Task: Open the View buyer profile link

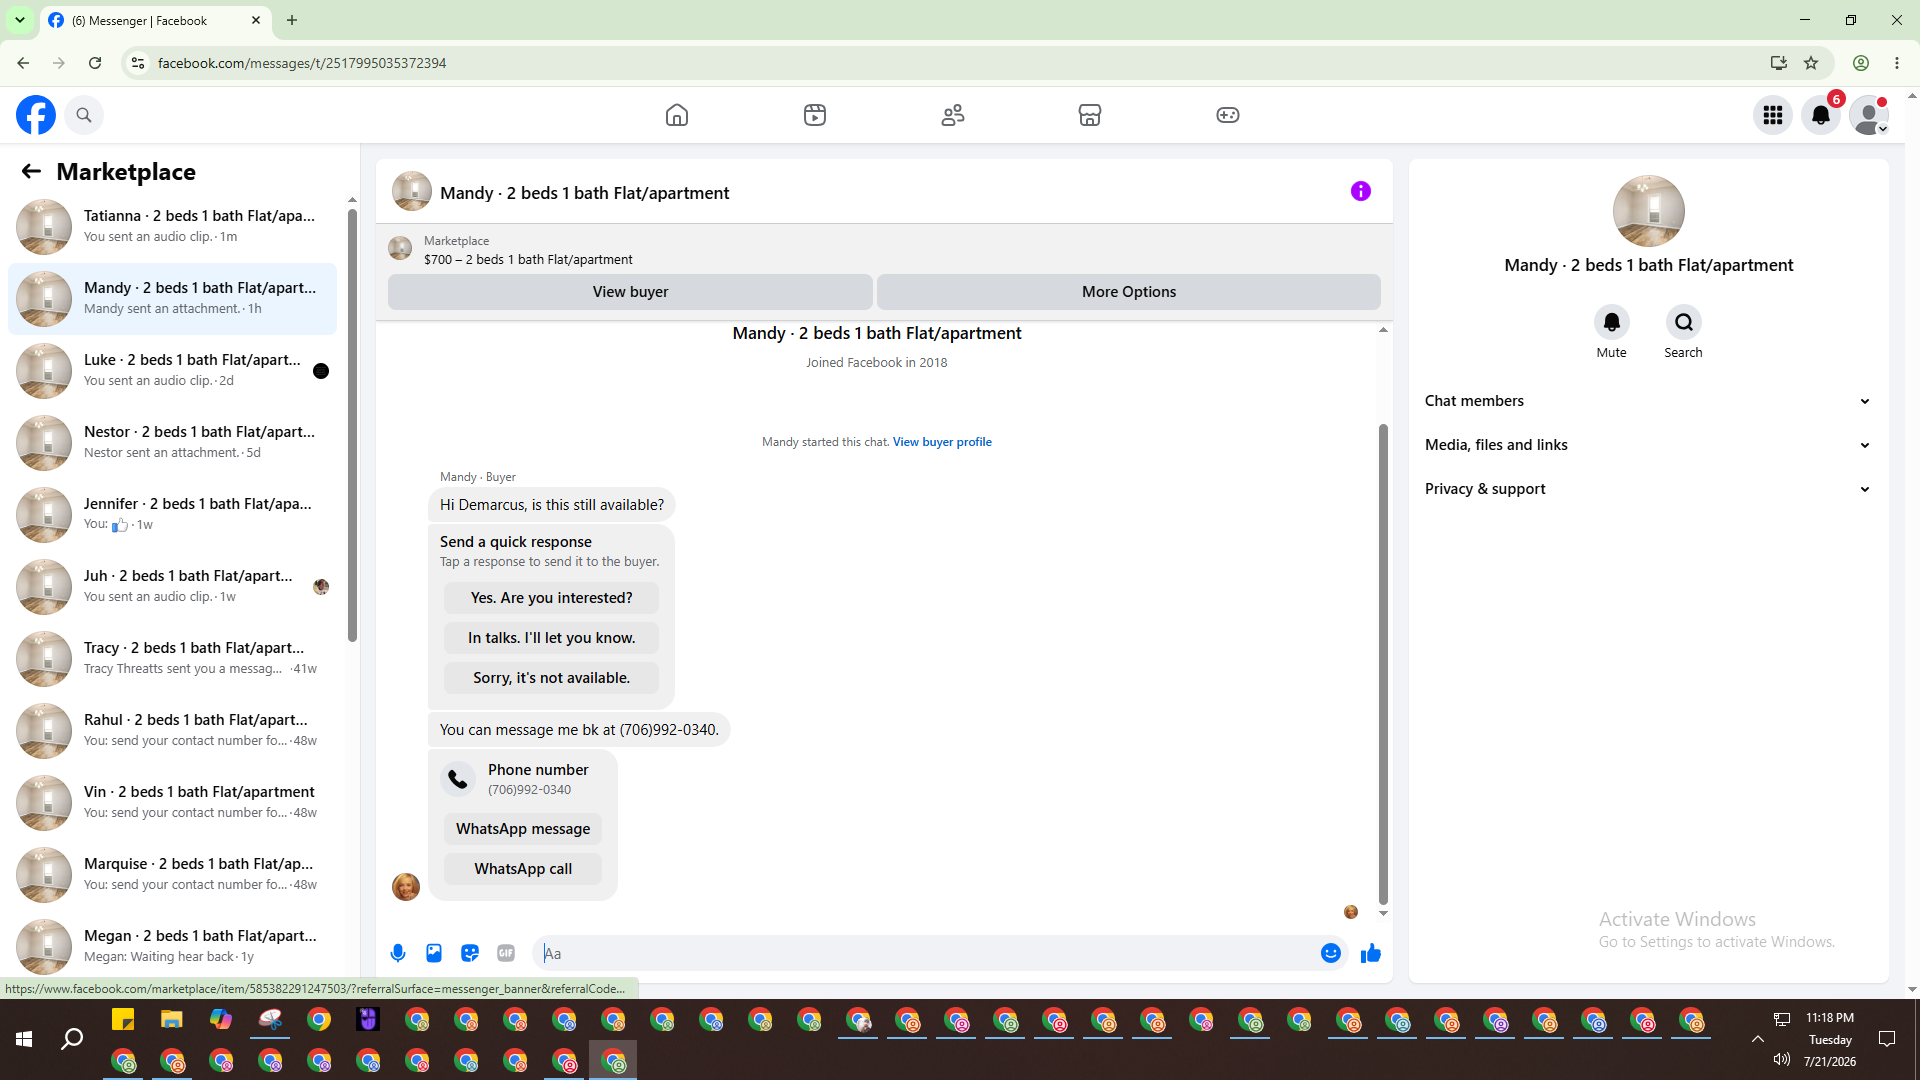Action: 942,442
